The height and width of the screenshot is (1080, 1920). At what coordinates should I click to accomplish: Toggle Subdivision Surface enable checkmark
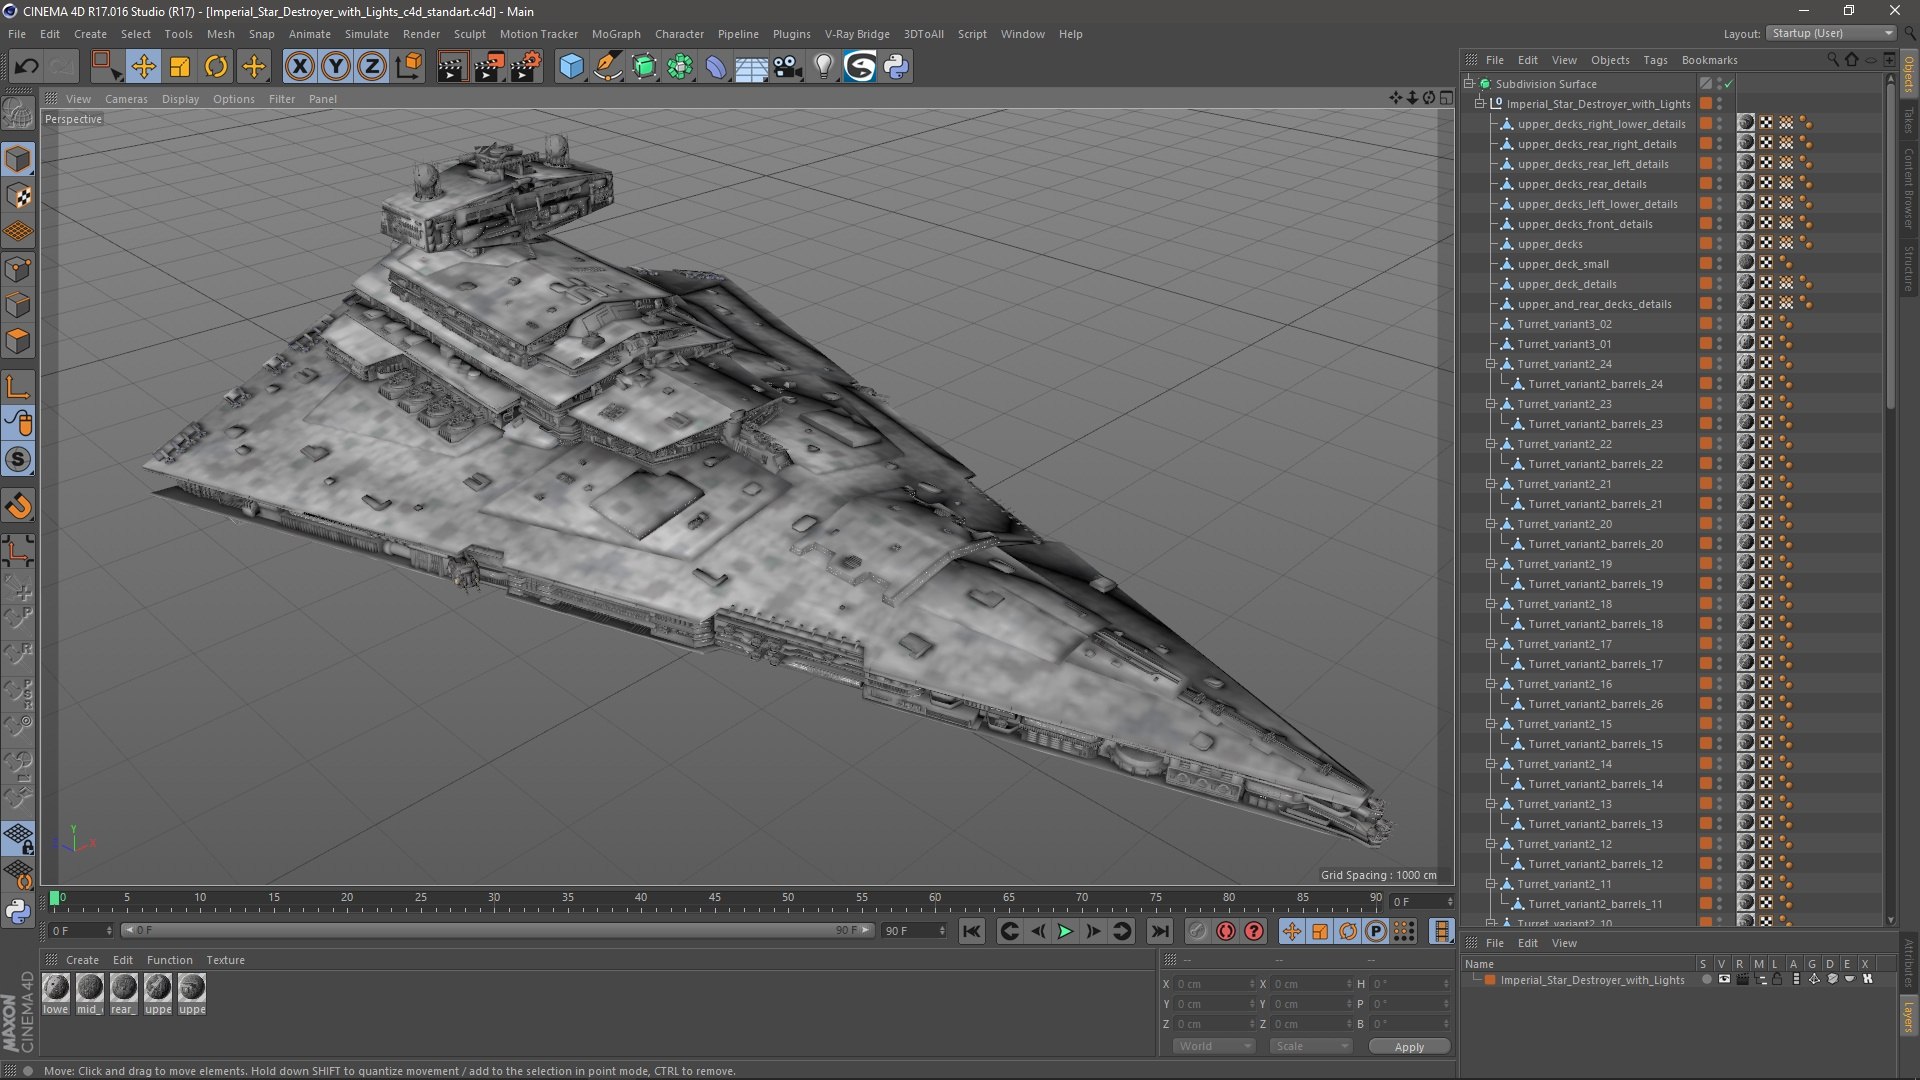[x=1728, y=84]
